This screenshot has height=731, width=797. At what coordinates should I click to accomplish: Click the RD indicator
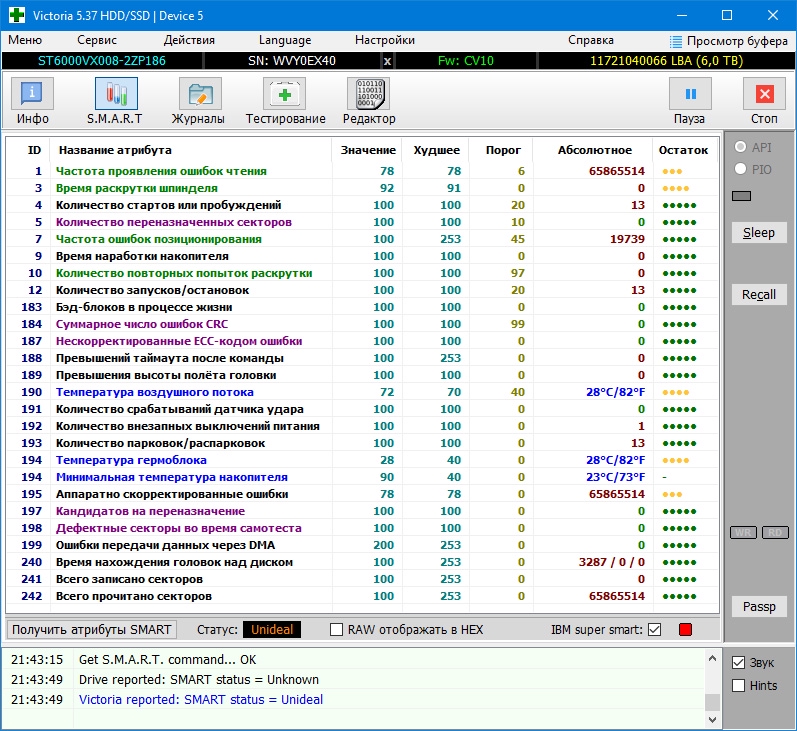[775, 532]
